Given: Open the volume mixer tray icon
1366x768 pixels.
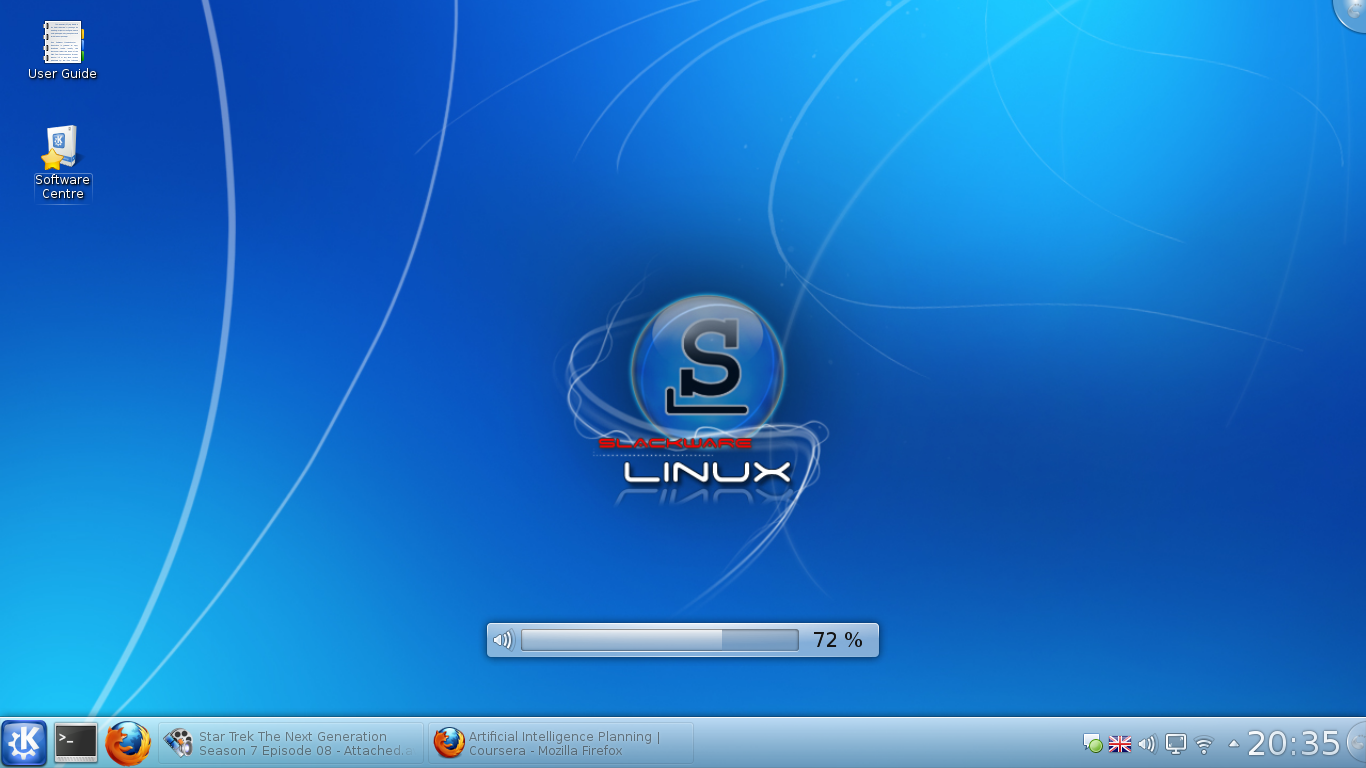Looking at the screenshot, I should (x=1147, y=744).
